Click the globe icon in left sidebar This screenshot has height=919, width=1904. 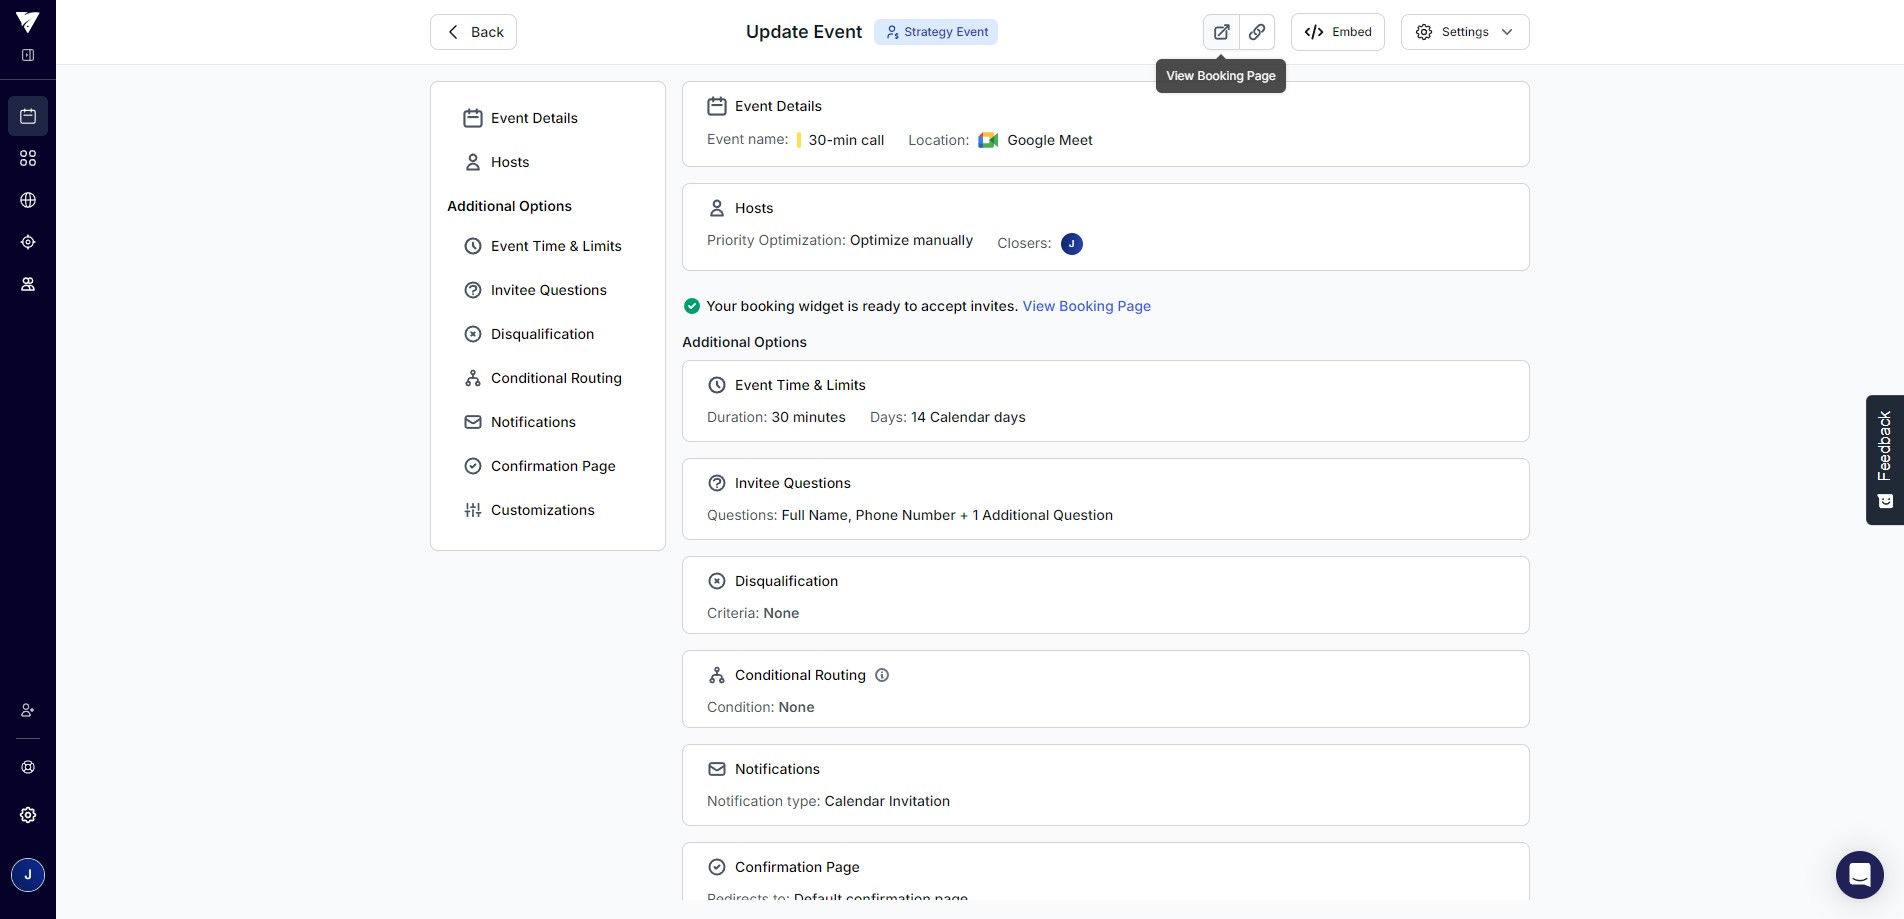point(28,200)
